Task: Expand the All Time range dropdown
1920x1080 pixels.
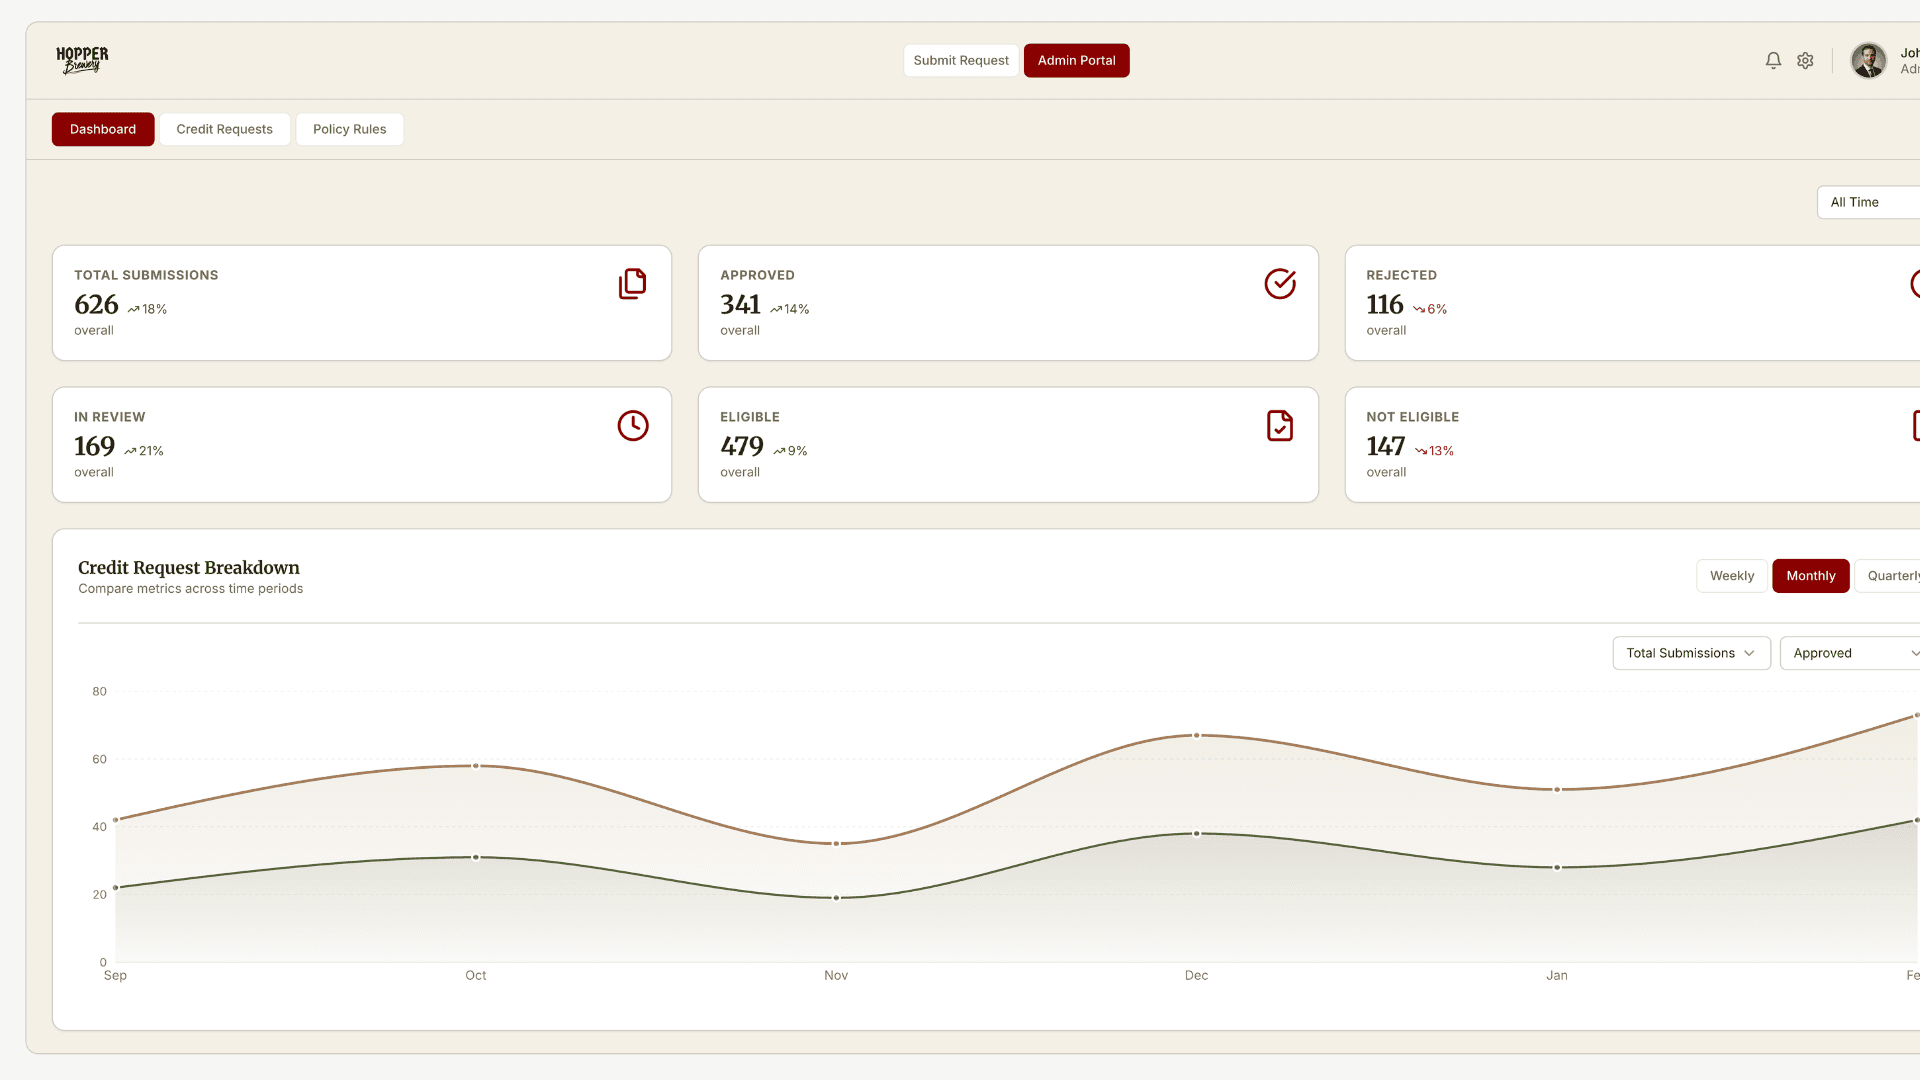Action: tap(1866, 202)
